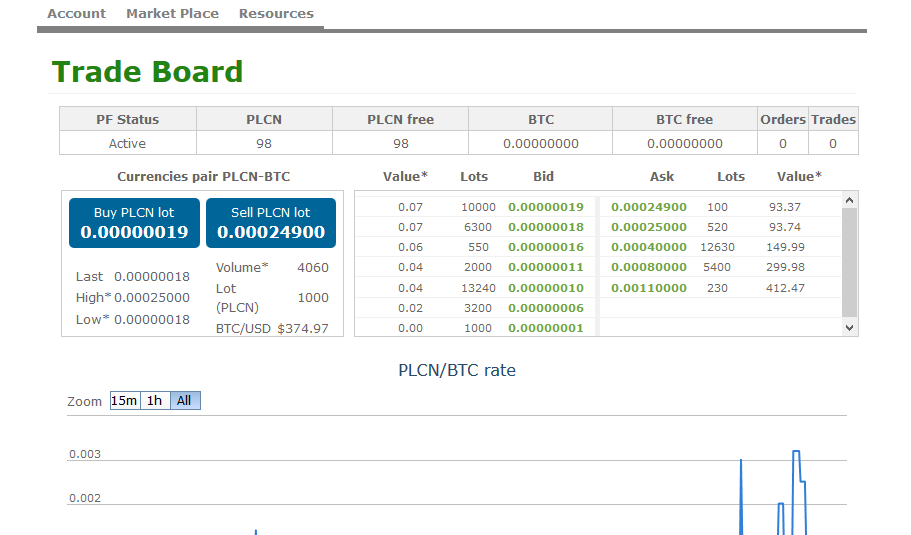911x535 pixels.
Task: Click the Low price label
Action: click(x=92, y=319)
